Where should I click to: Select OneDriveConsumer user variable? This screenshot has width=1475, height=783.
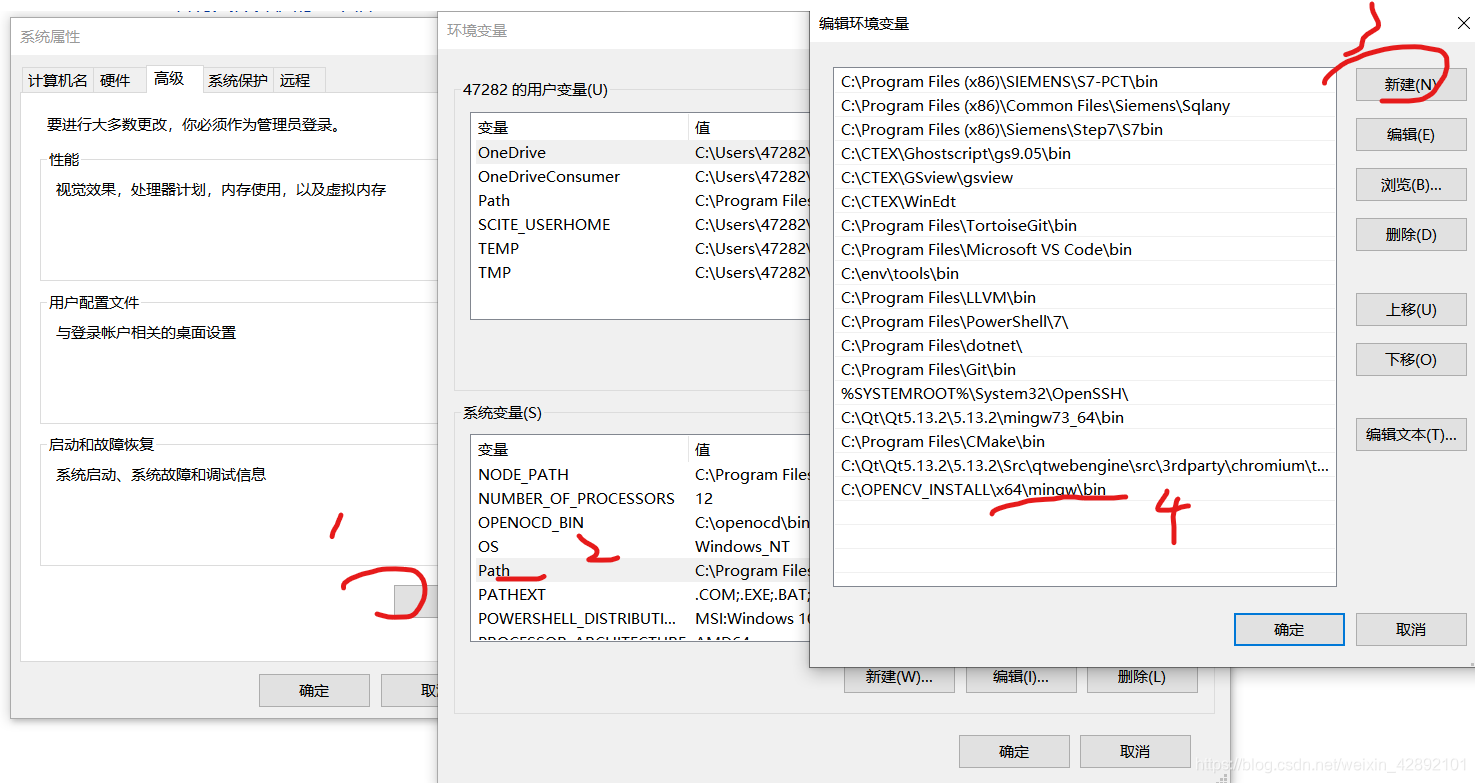(x=640, y=177)
